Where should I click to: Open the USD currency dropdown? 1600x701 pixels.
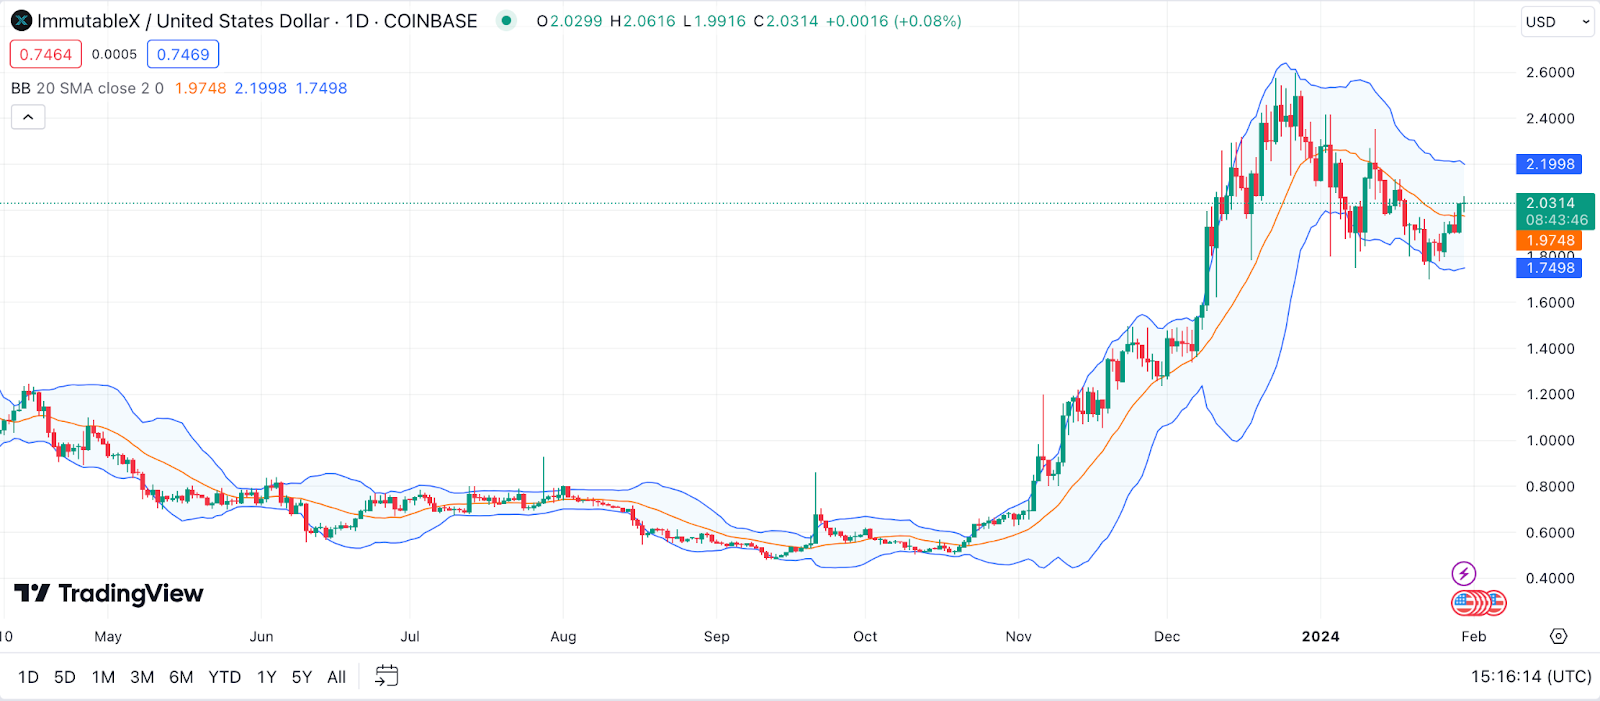point(1558,22)
